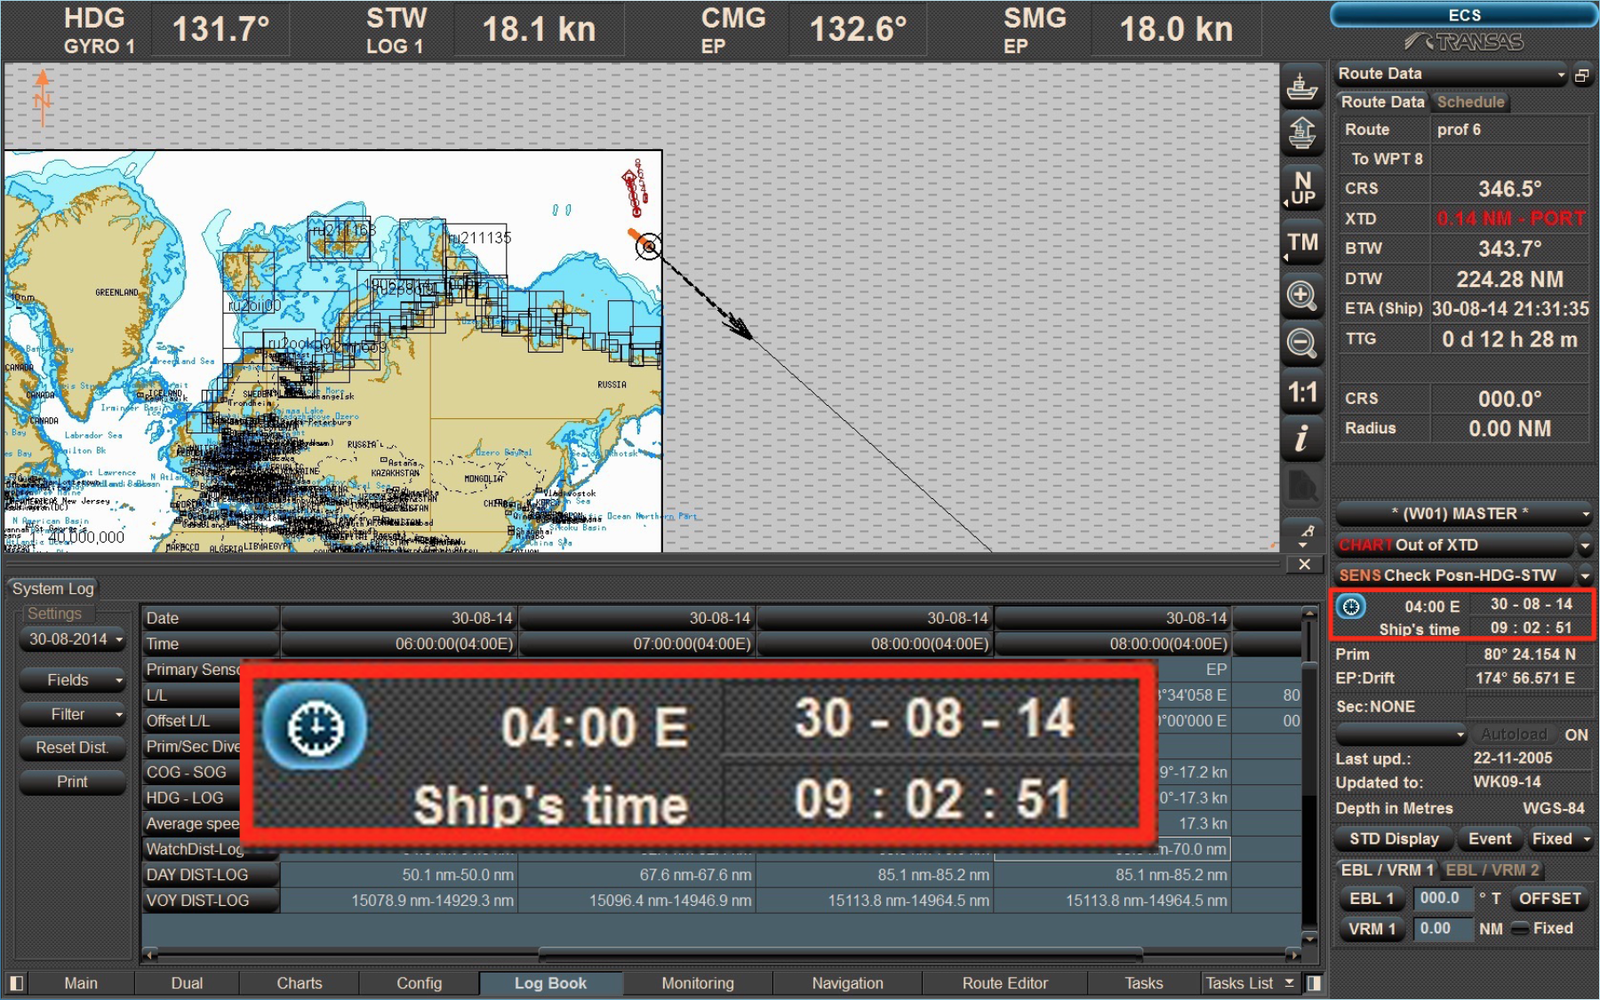The height and width of the screenshot is (1000, 1600).
Task: Toggle the Autoload button
Action: 1513,734
